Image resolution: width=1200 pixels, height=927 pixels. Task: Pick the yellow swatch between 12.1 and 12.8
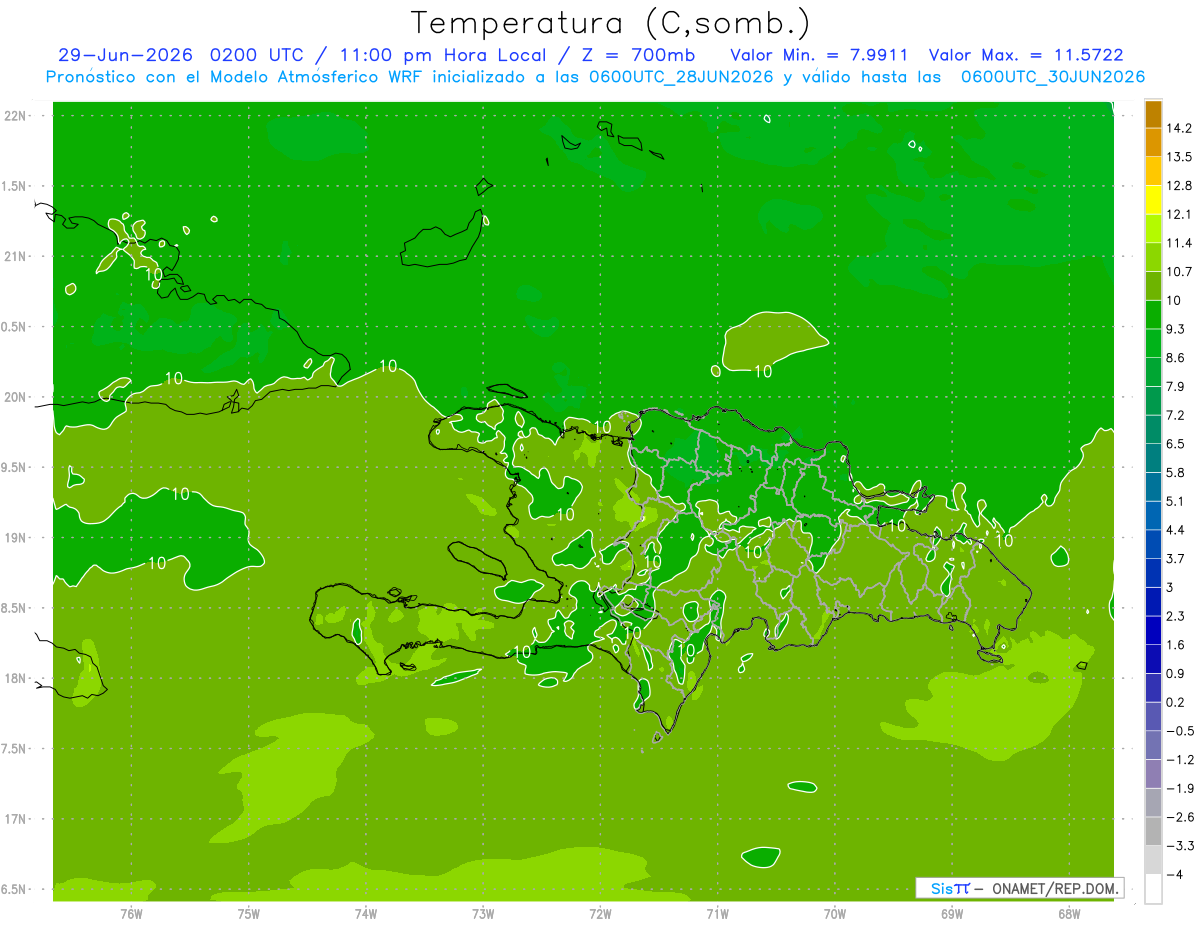pyautogui.click(x=1153, y=200)
